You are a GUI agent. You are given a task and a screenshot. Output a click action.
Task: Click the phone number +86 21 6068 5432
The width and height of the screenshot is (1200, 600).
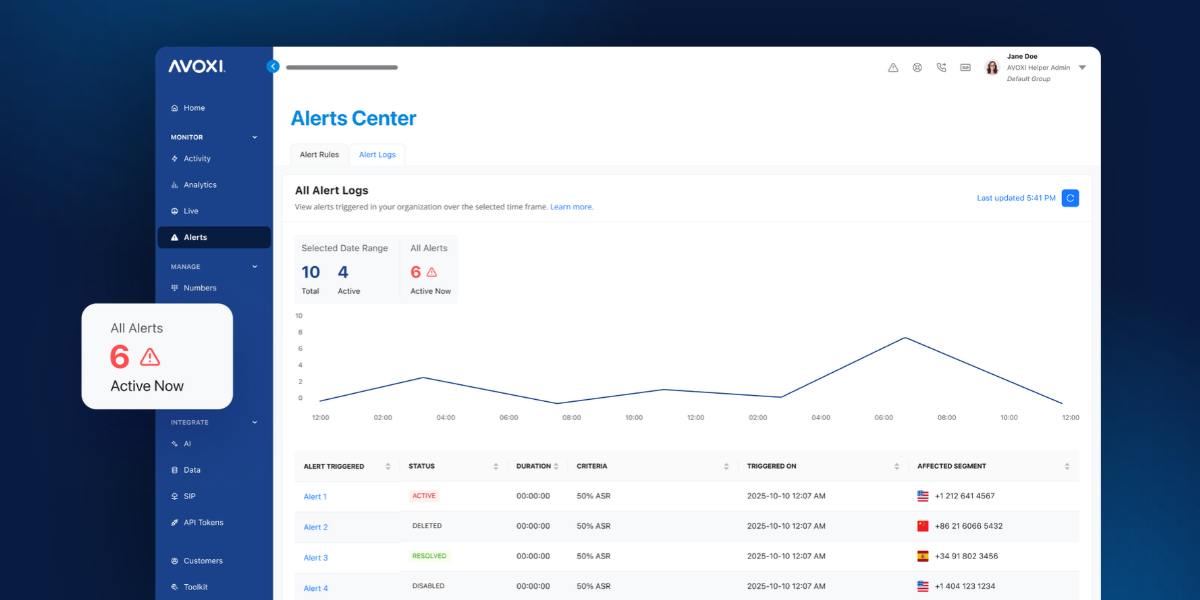(x=968, y=526)
